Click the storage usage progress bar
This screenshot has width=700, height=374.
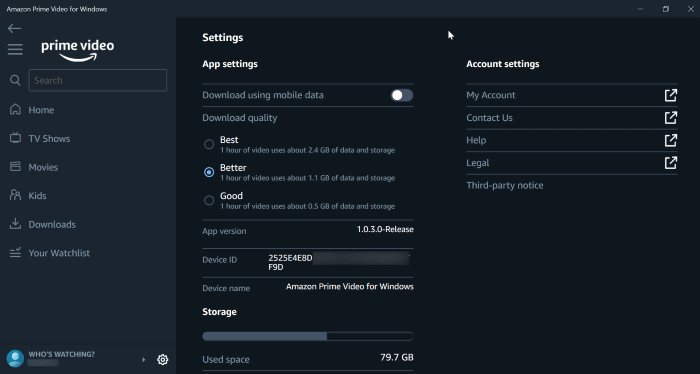[308, 336]
